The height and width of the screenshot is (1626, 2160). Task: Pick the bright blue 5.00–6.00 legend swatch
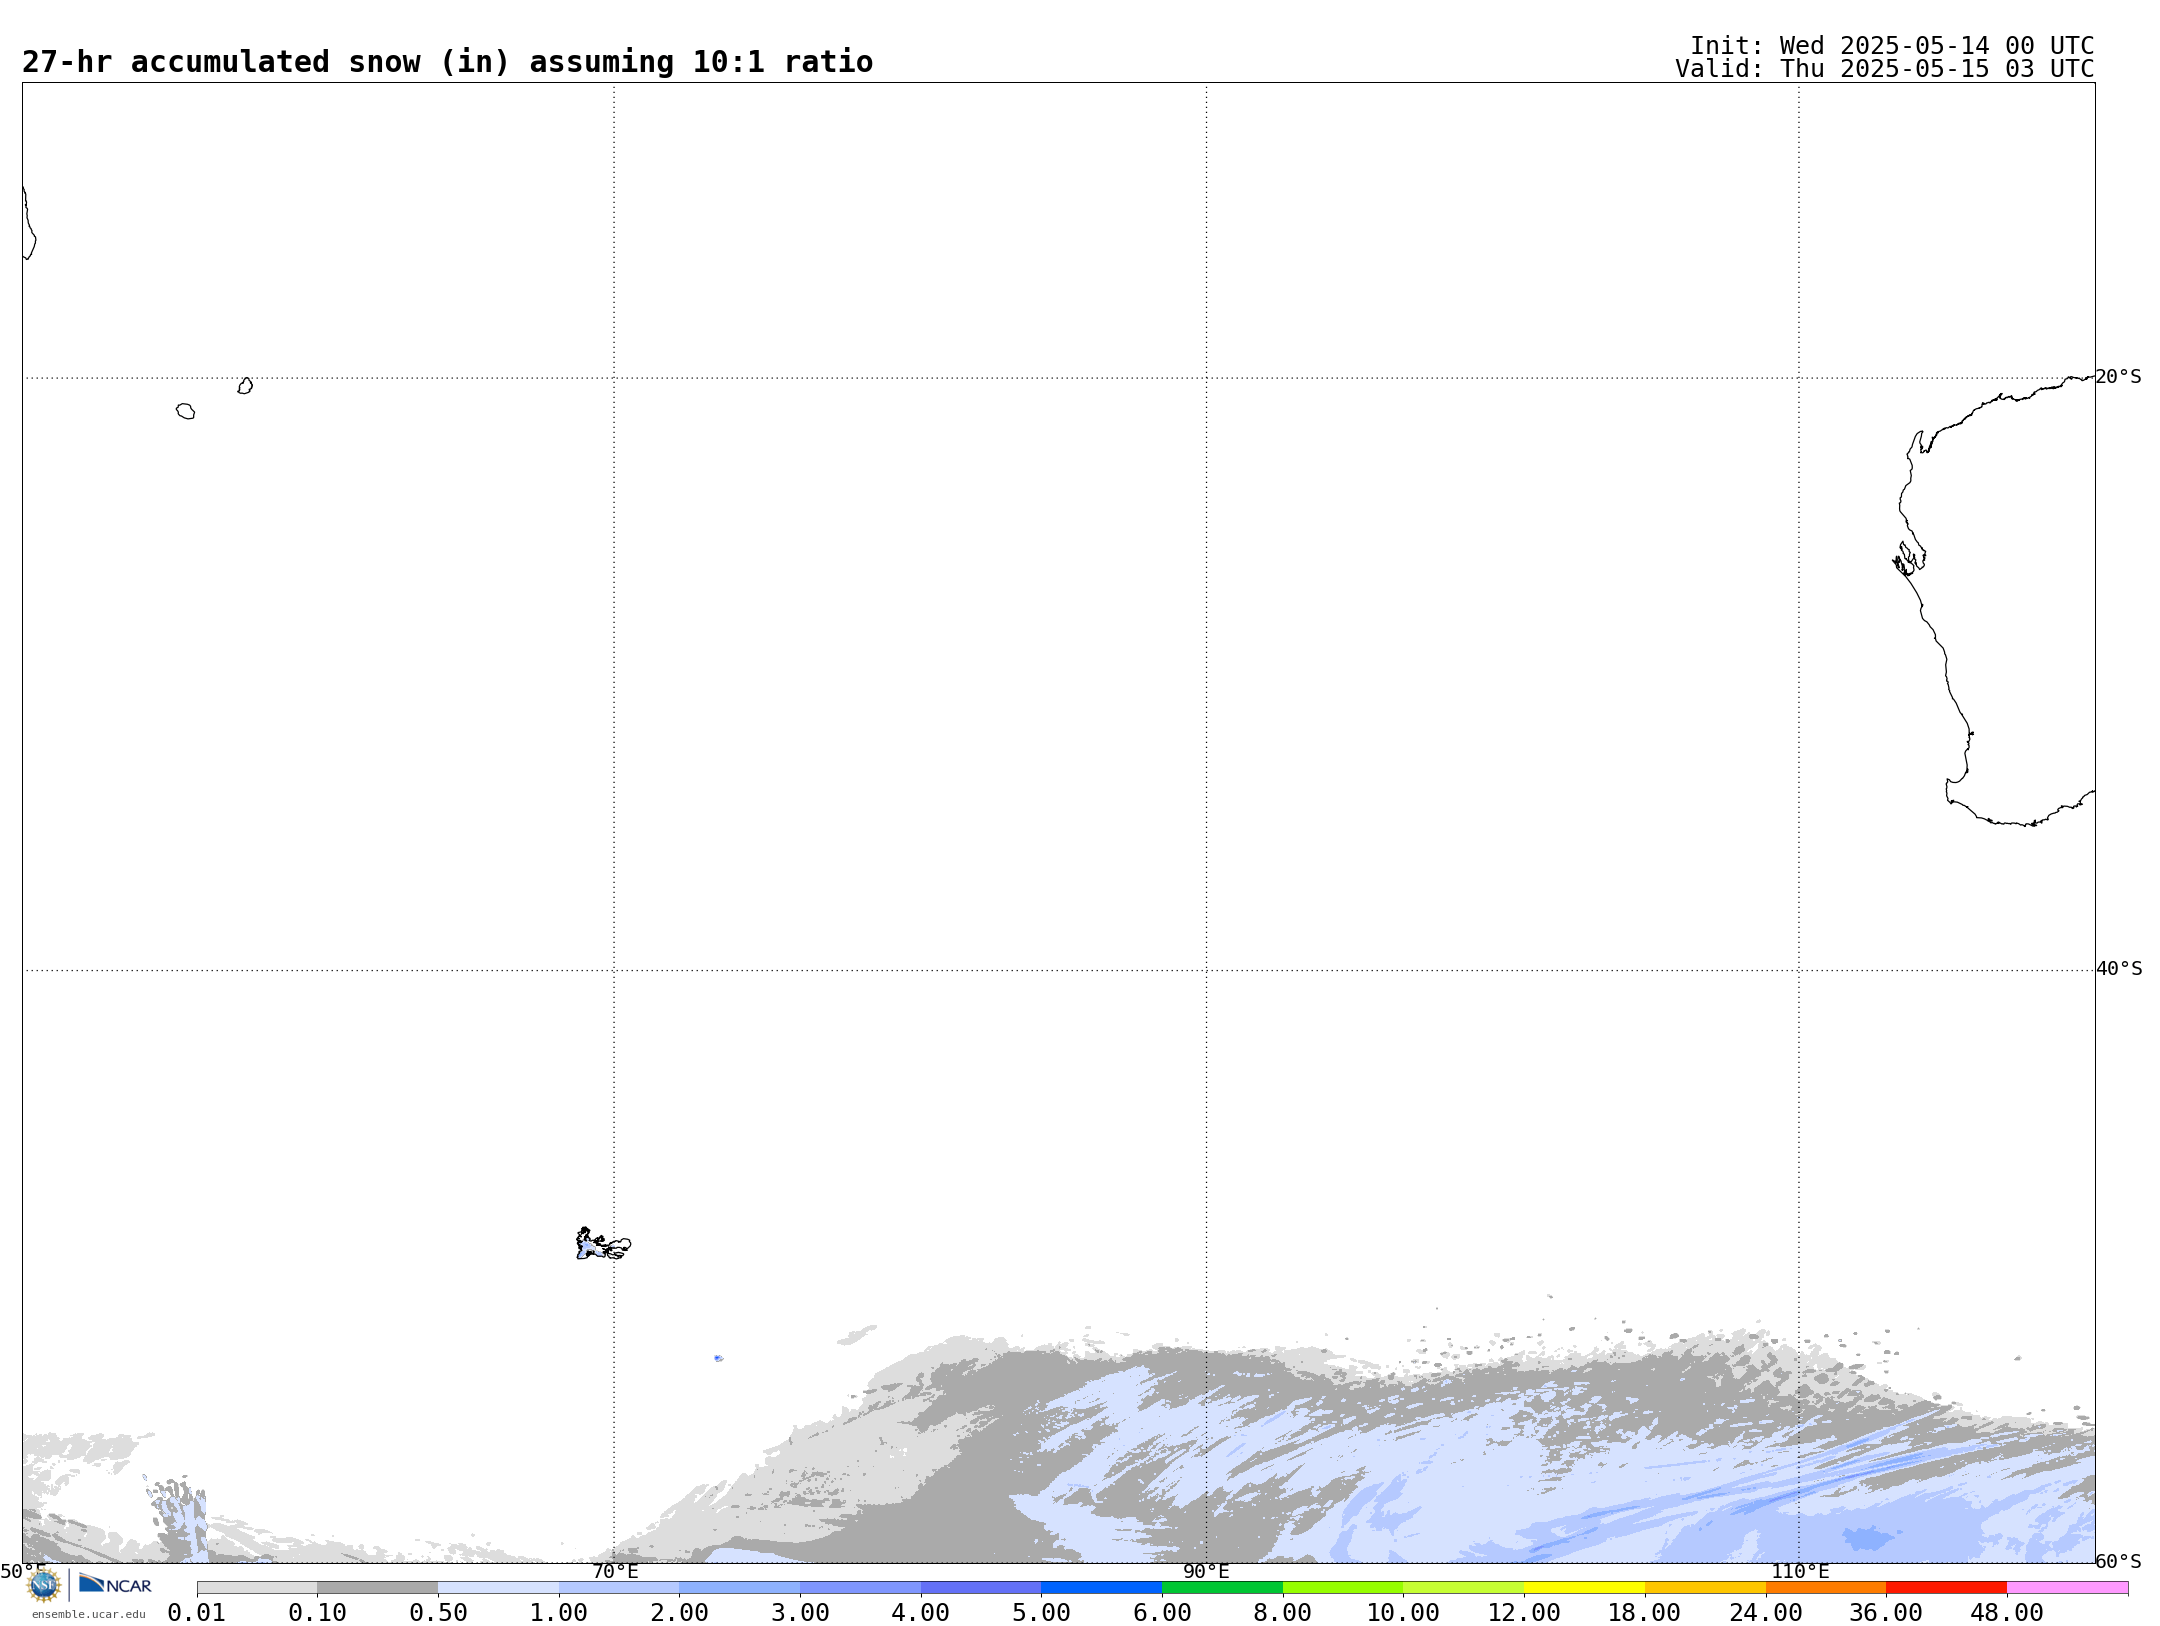(1101, 1588)
